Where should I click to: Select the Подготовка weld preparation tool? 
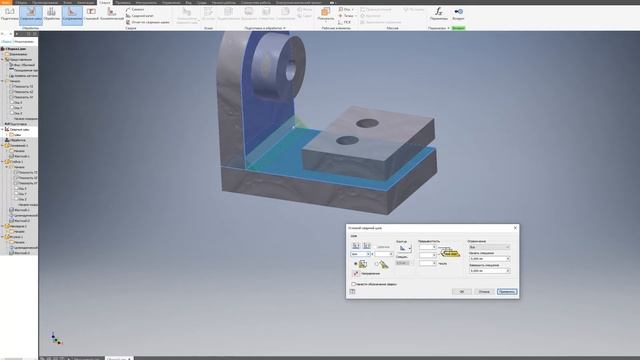point(9,14)
